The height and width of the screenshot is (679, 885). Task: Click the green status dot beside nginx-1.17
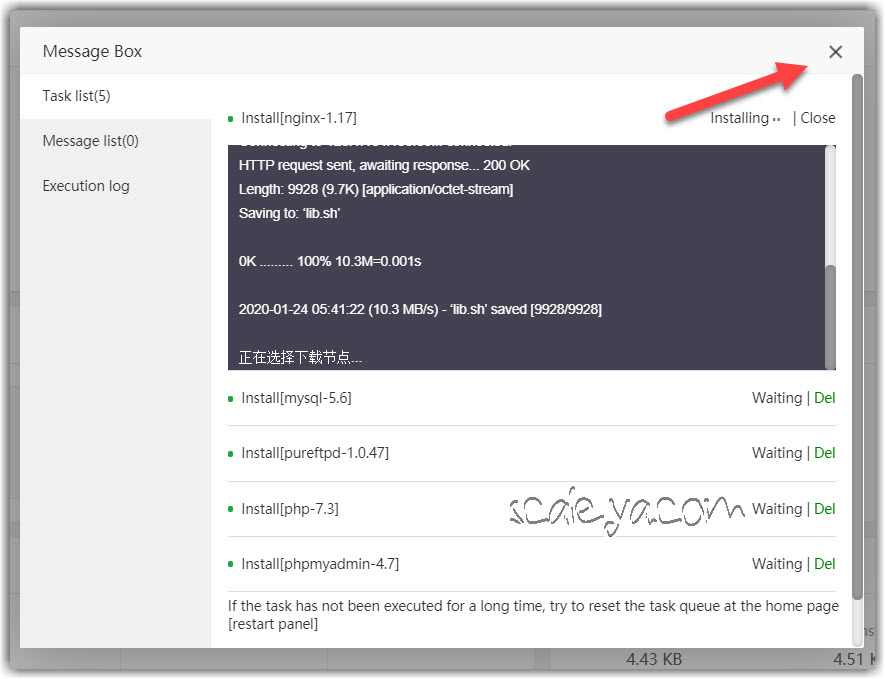pyautogui.click(x=231, y=118)
